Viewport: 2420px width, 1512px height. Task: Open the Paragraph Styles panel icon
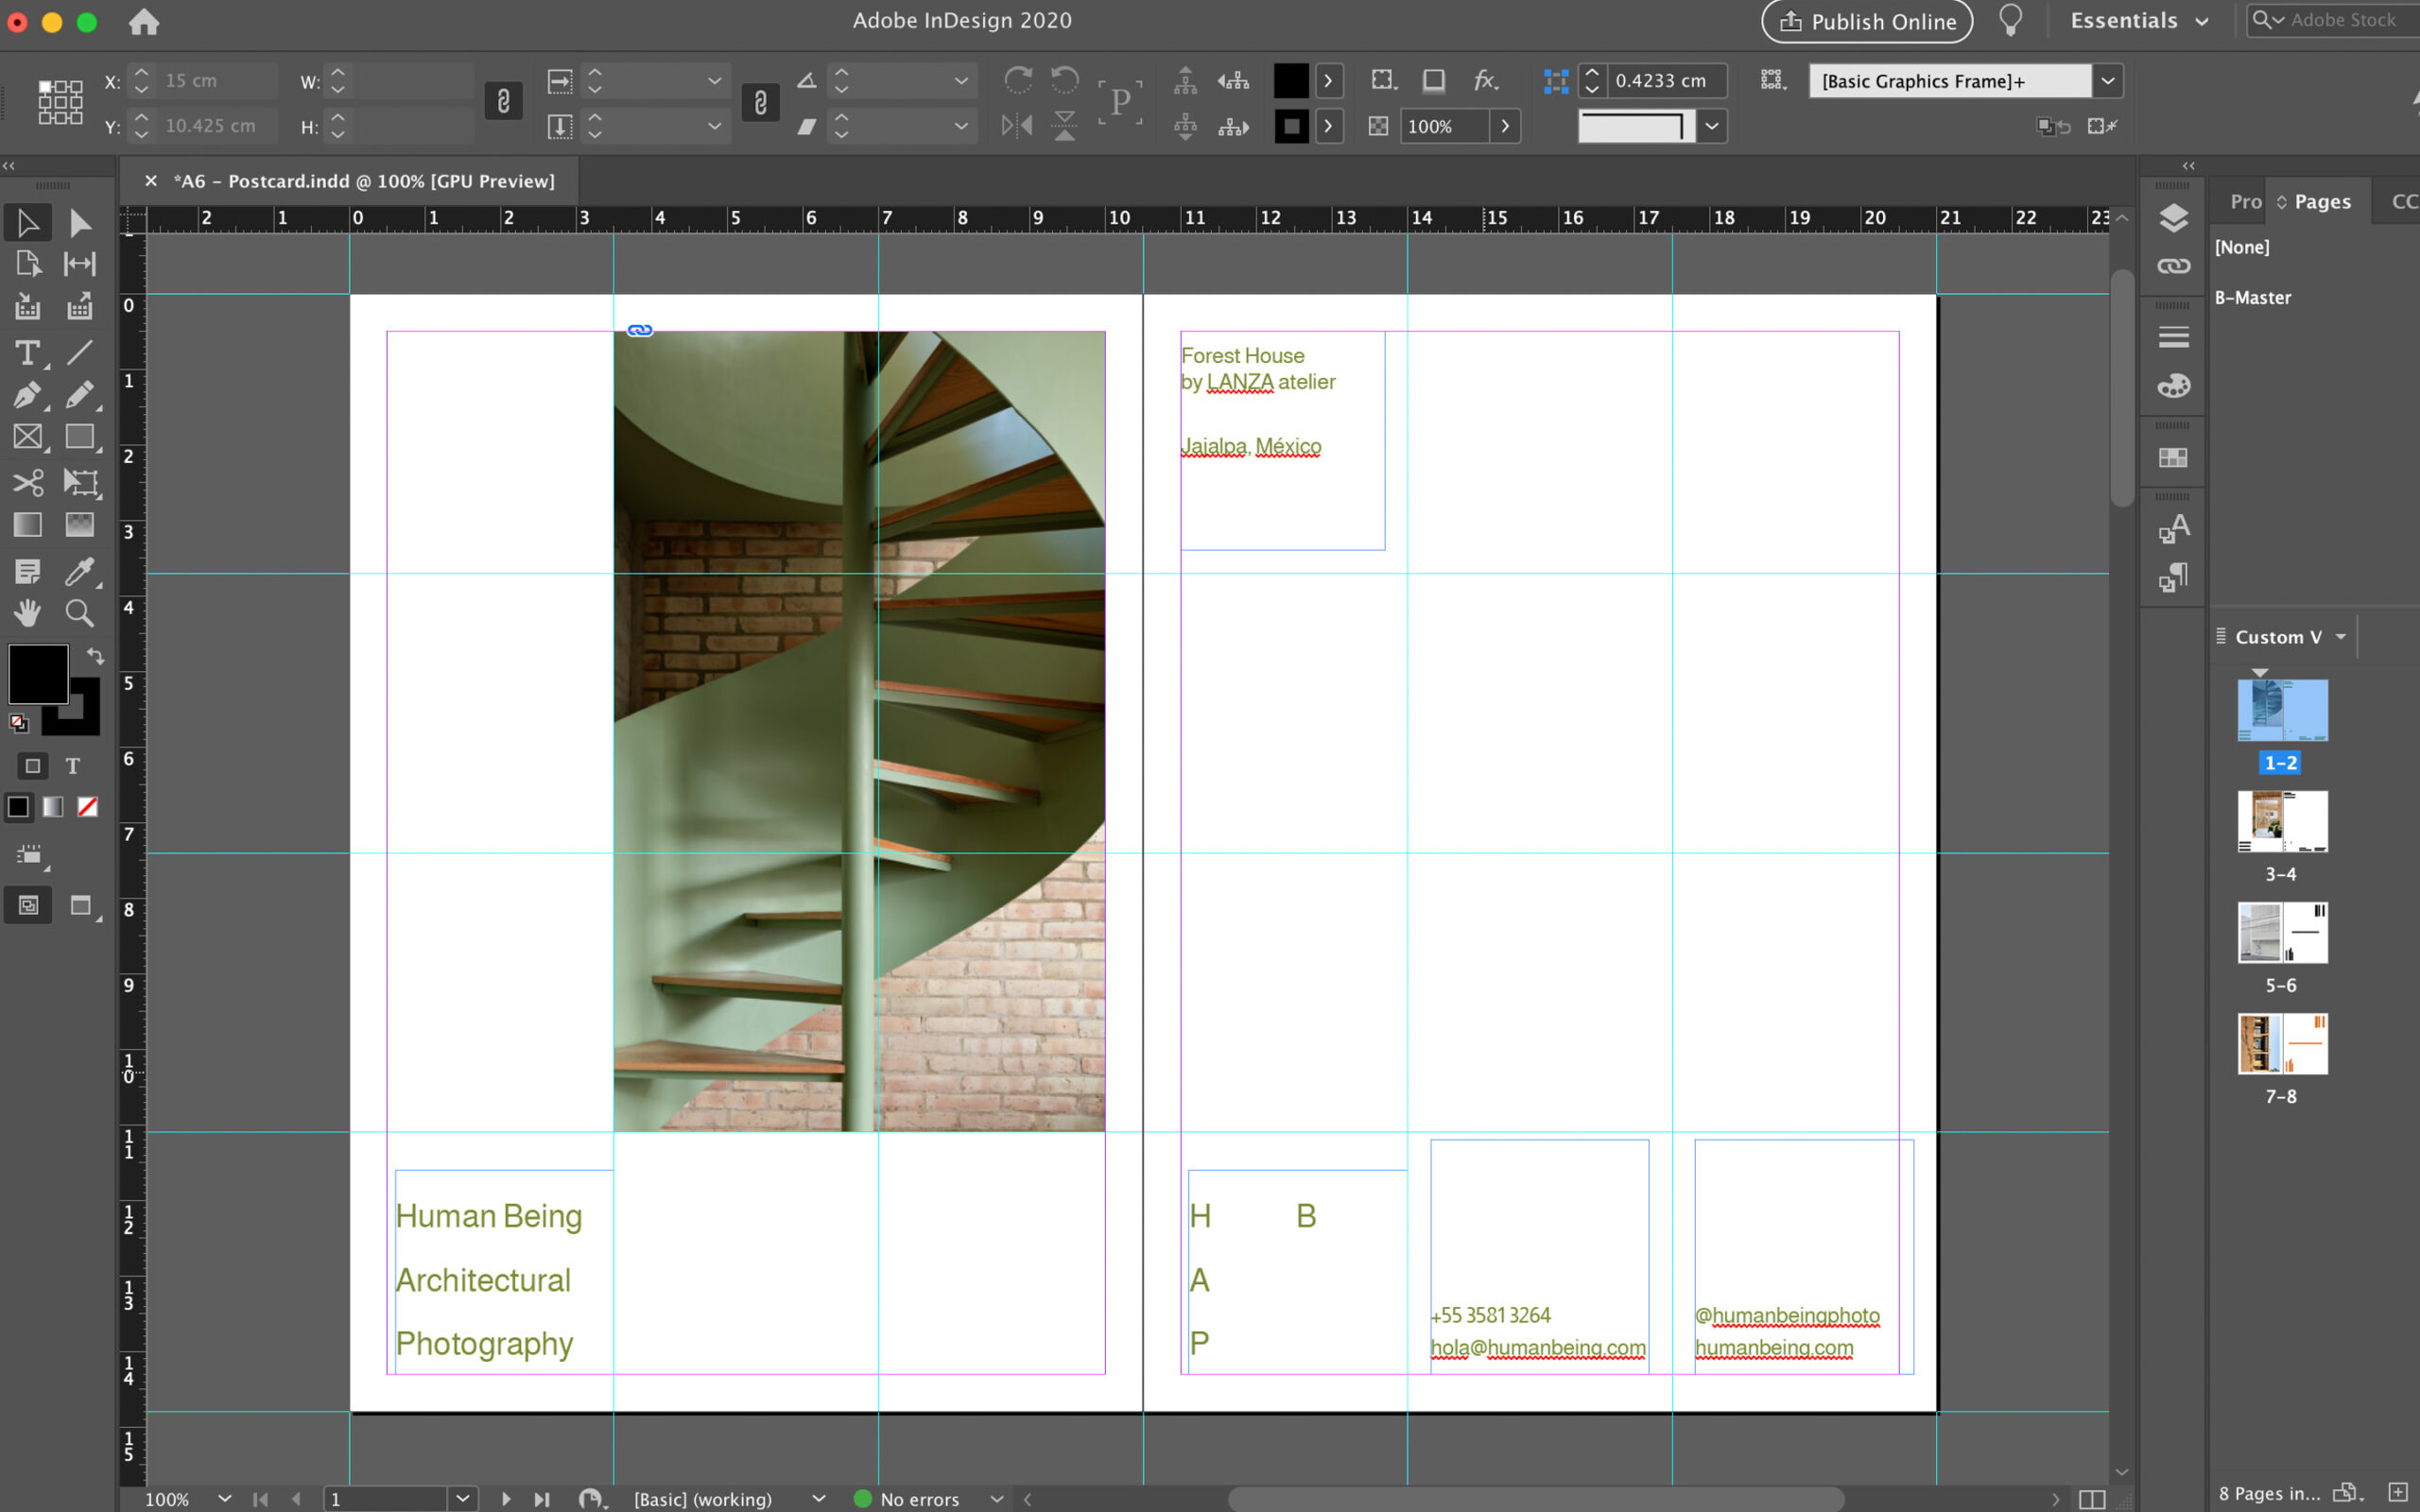point(2173,577)
